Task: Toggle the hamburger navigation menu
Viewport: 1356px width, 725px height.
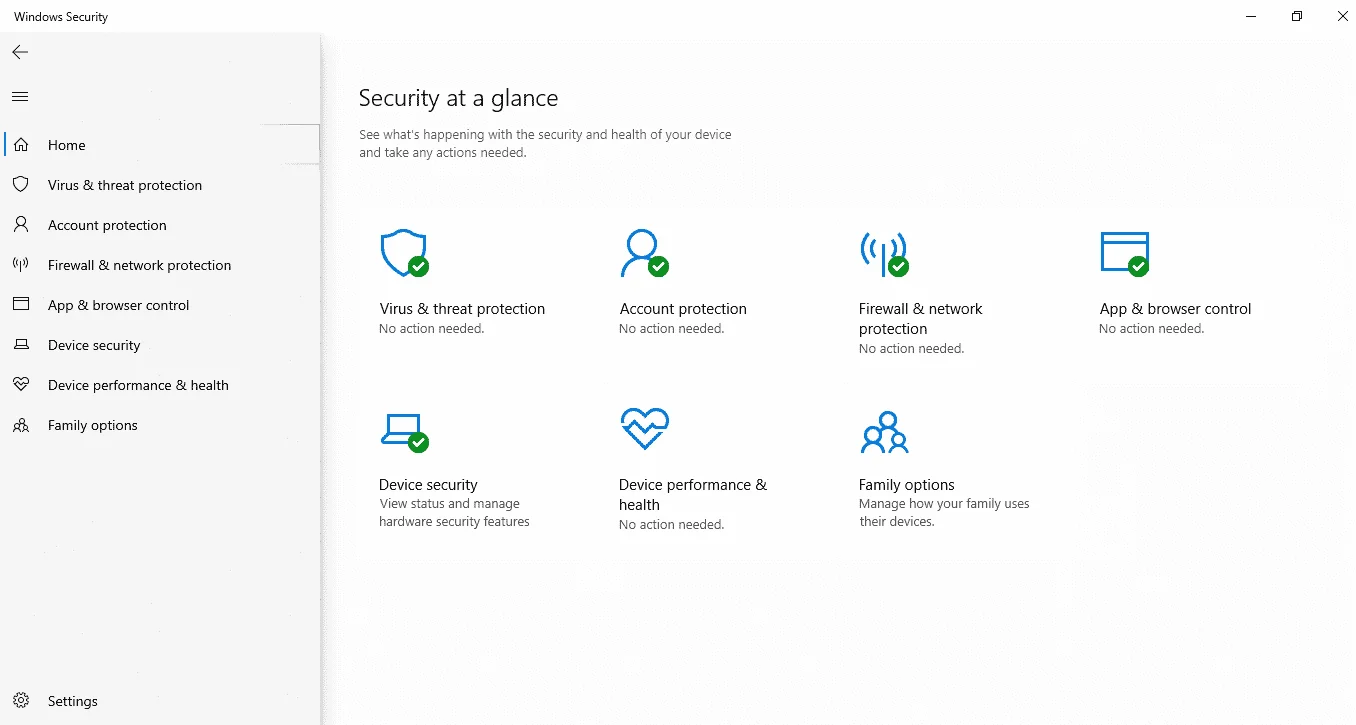Action: pos(20,97)
